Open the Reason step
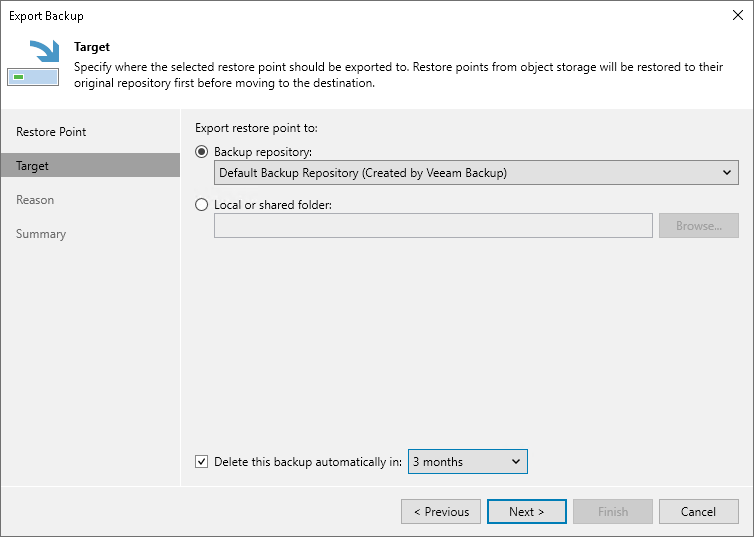 click(35, 200)
